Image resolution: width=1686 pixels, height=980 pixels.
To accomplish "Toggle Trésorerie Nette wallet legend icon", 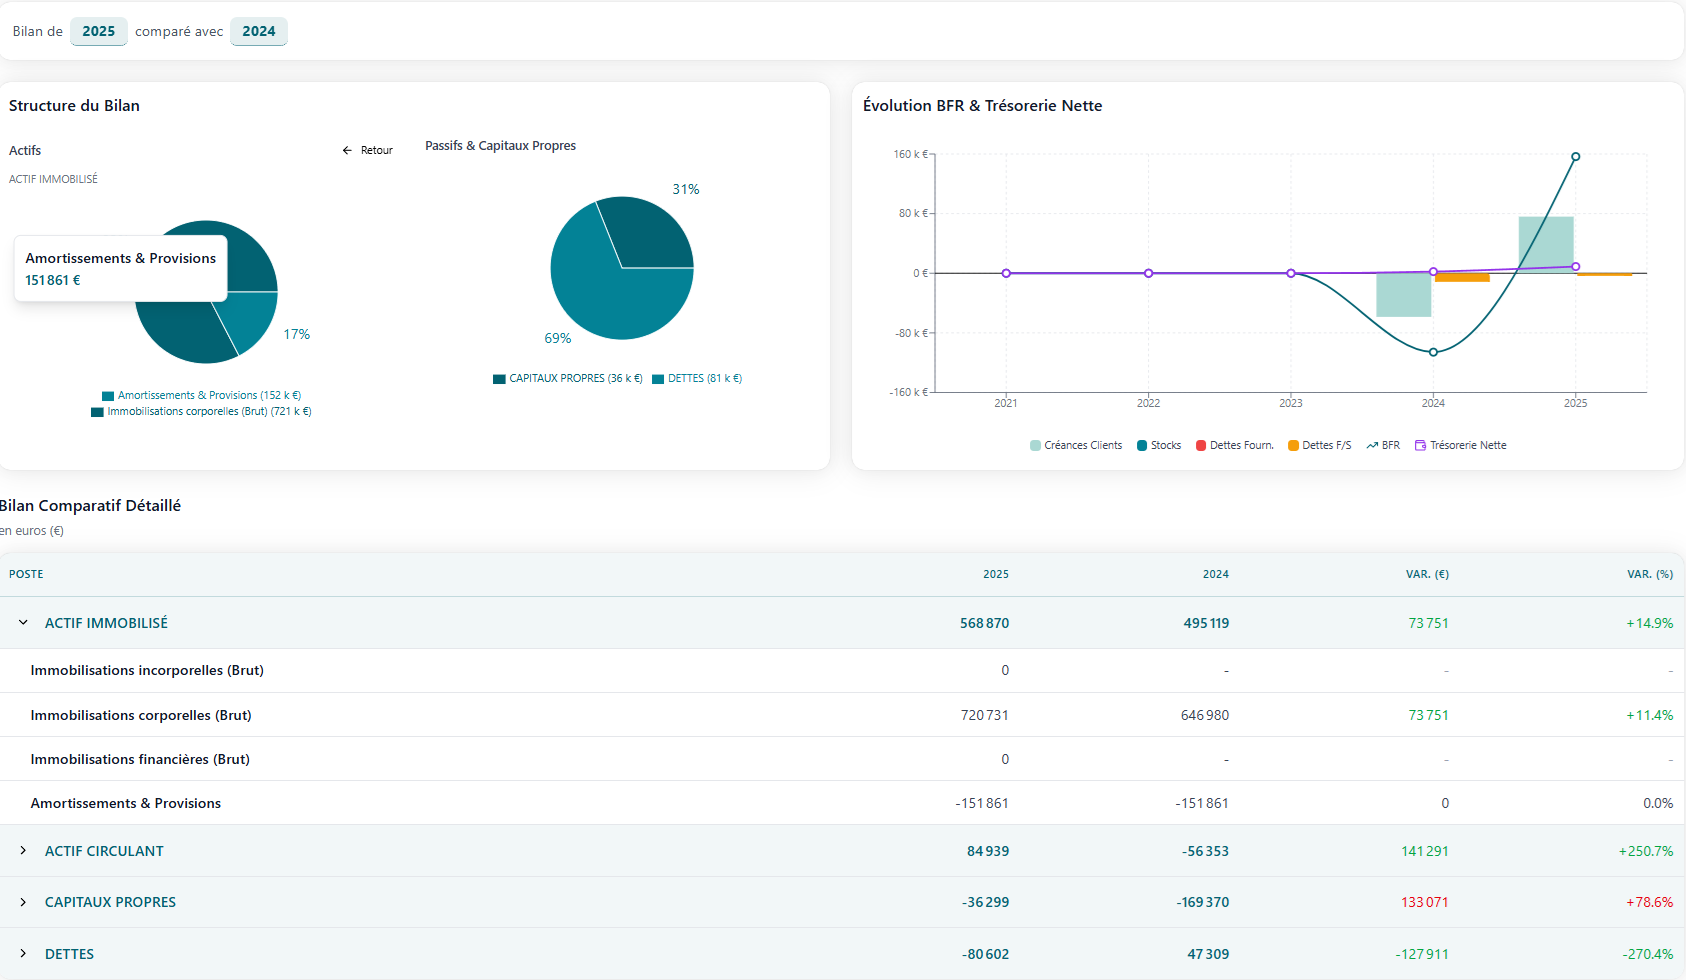I will tap(1420, 446).
